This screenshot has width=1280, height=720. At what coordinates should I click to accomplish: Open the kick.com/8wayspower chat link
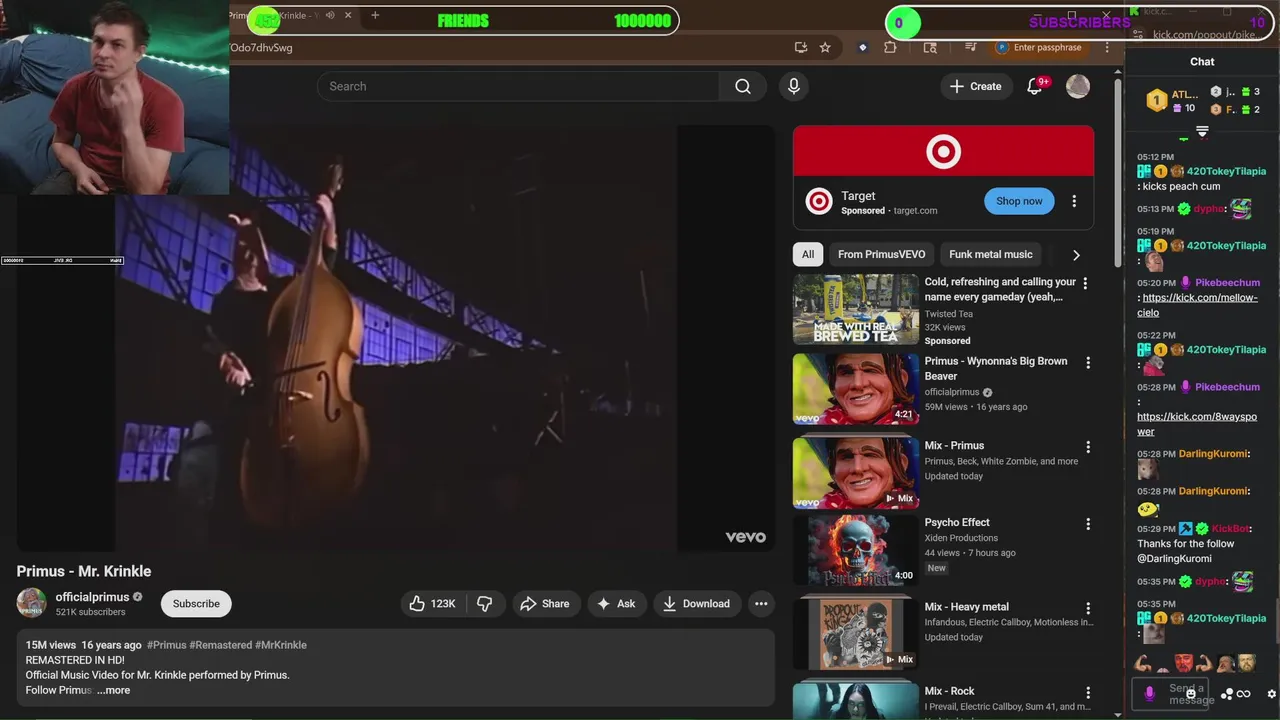pos(1197,424)
